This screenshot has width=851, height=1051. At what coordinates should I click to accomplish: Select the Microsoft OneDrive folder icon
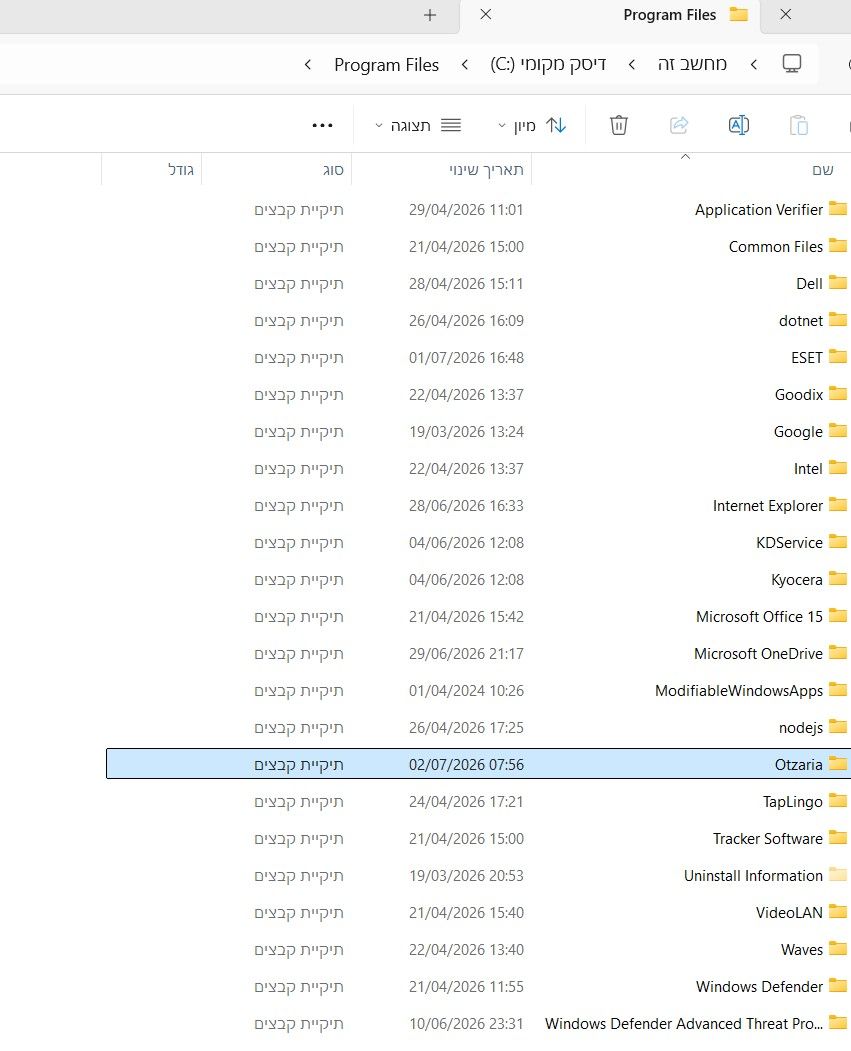coord(838,652)
